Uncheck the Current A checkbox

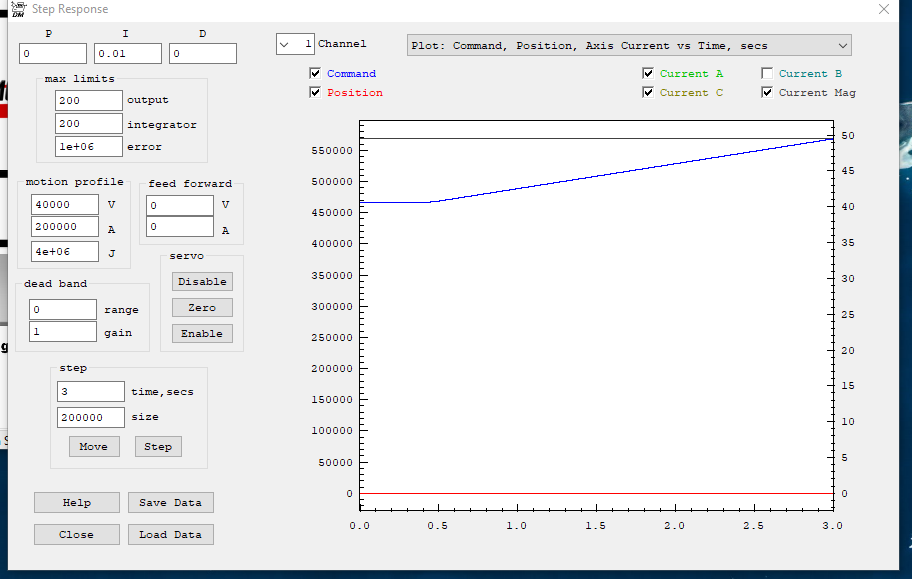(648, 74)
